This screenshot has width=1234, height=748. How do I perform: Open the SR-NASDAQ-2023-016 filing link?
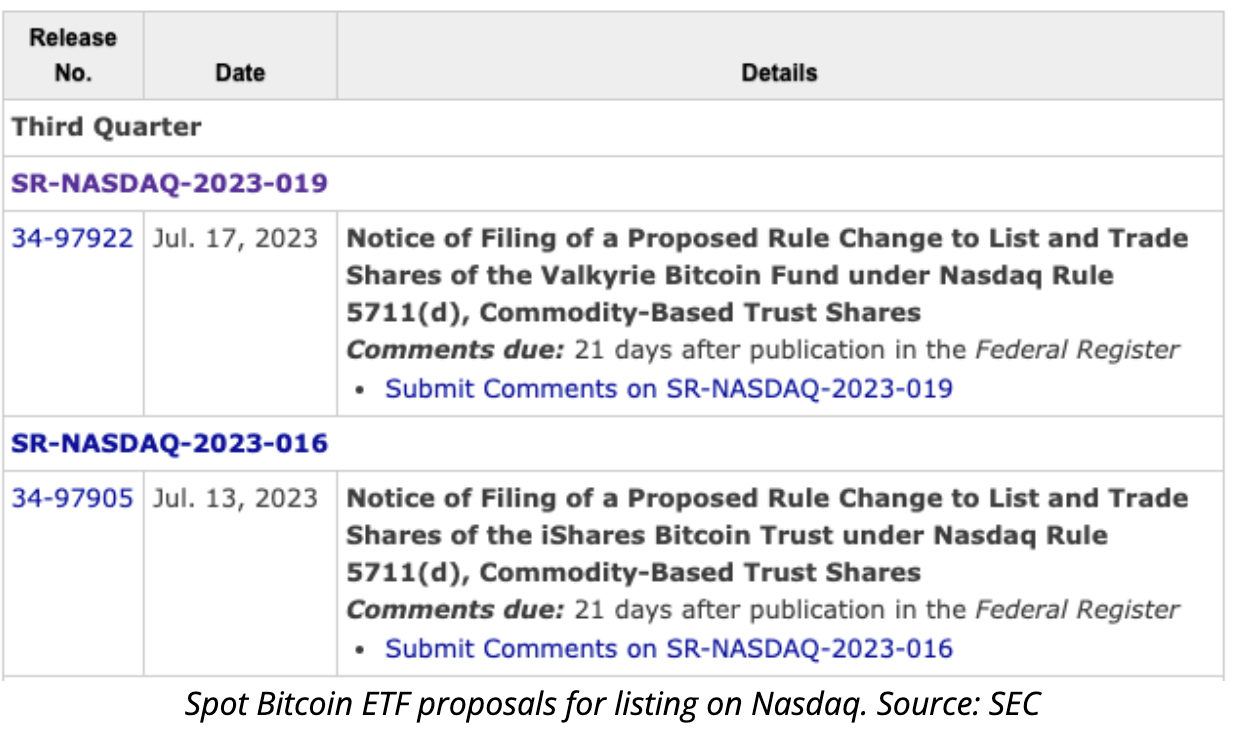click(x=170, y=443)
